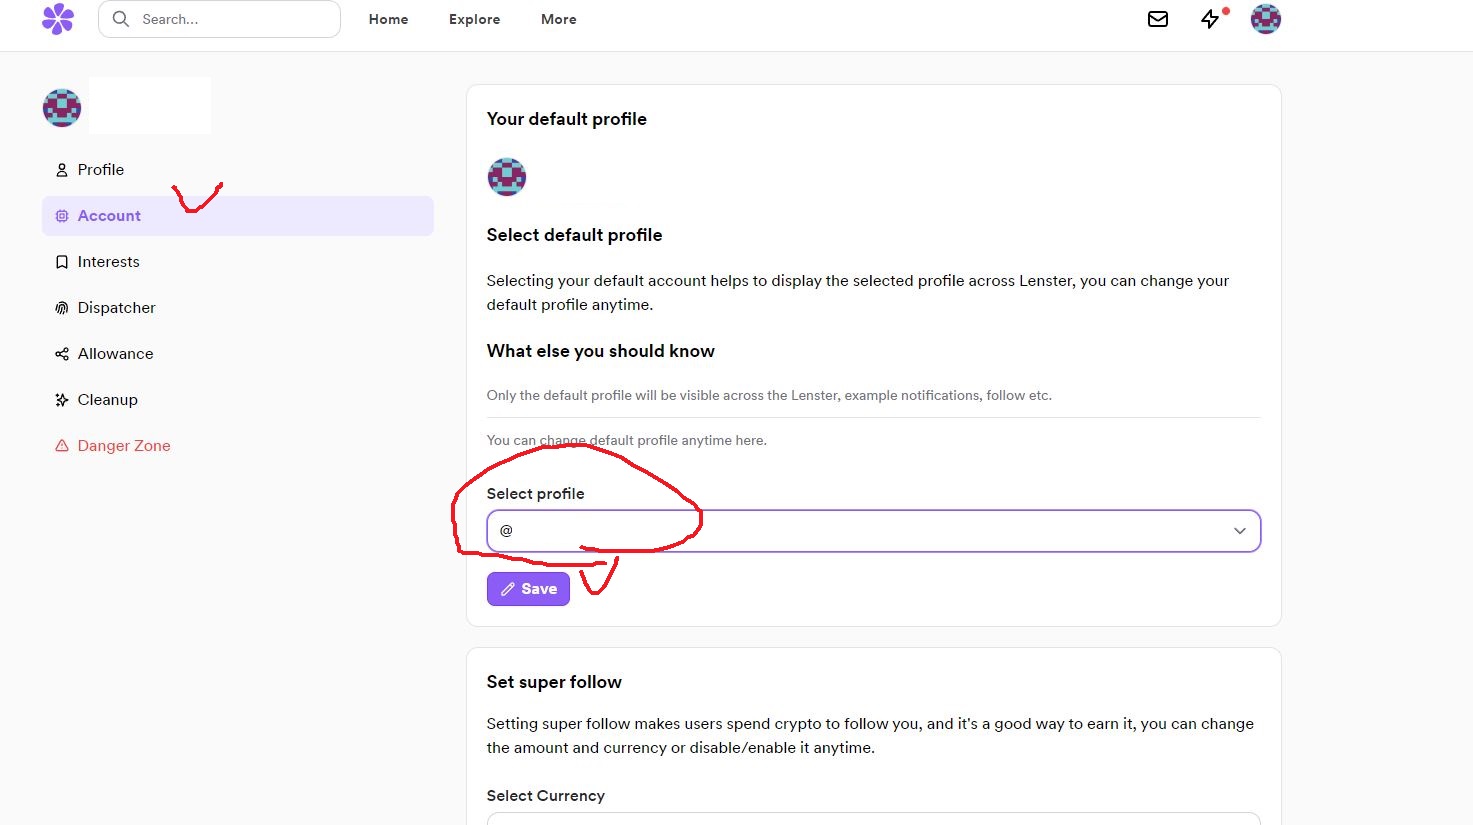Click the Profile person icon
This screenshot has height=825, width=1473.
tap(62, 170)
